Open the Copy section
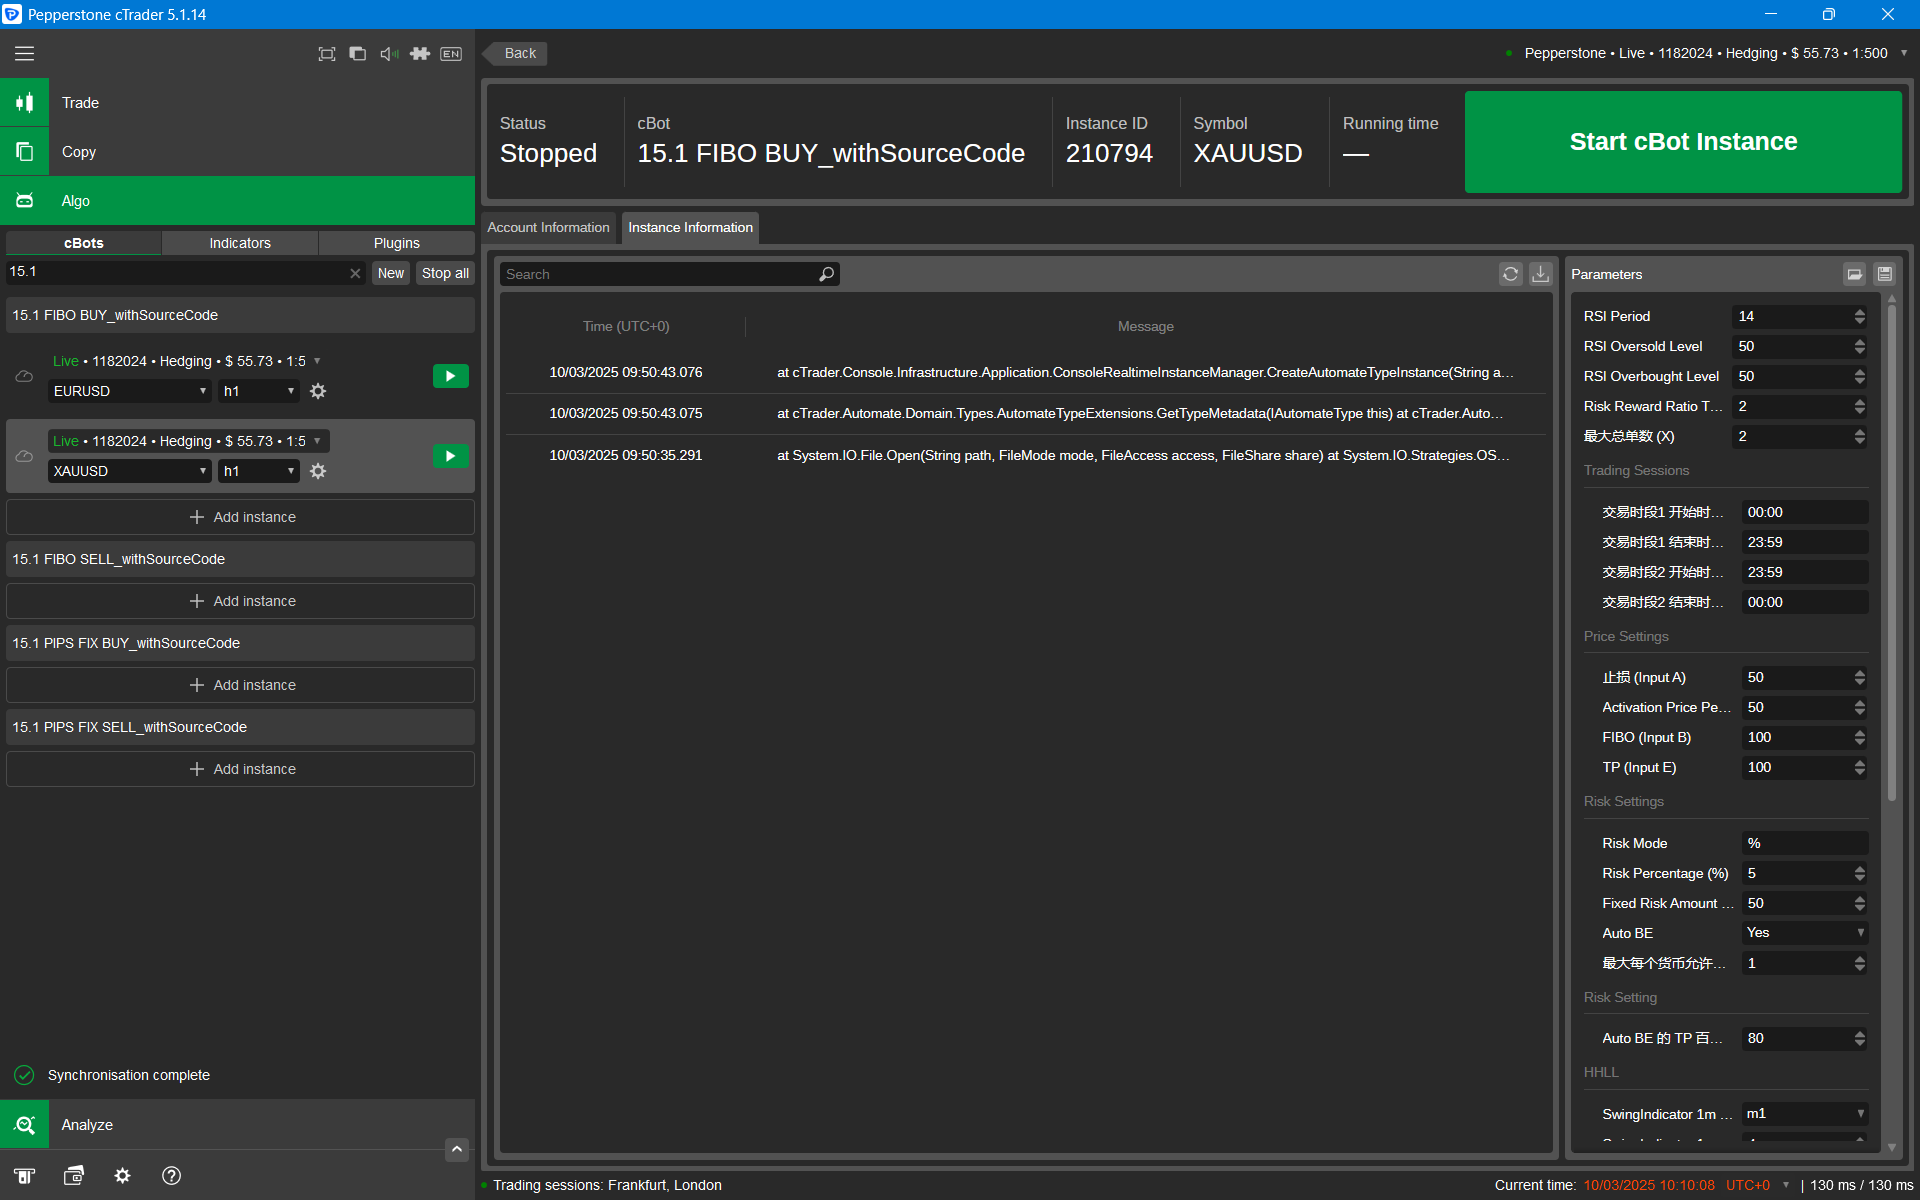Viewport: 1920px width, 1200px height. pos(237,152)
